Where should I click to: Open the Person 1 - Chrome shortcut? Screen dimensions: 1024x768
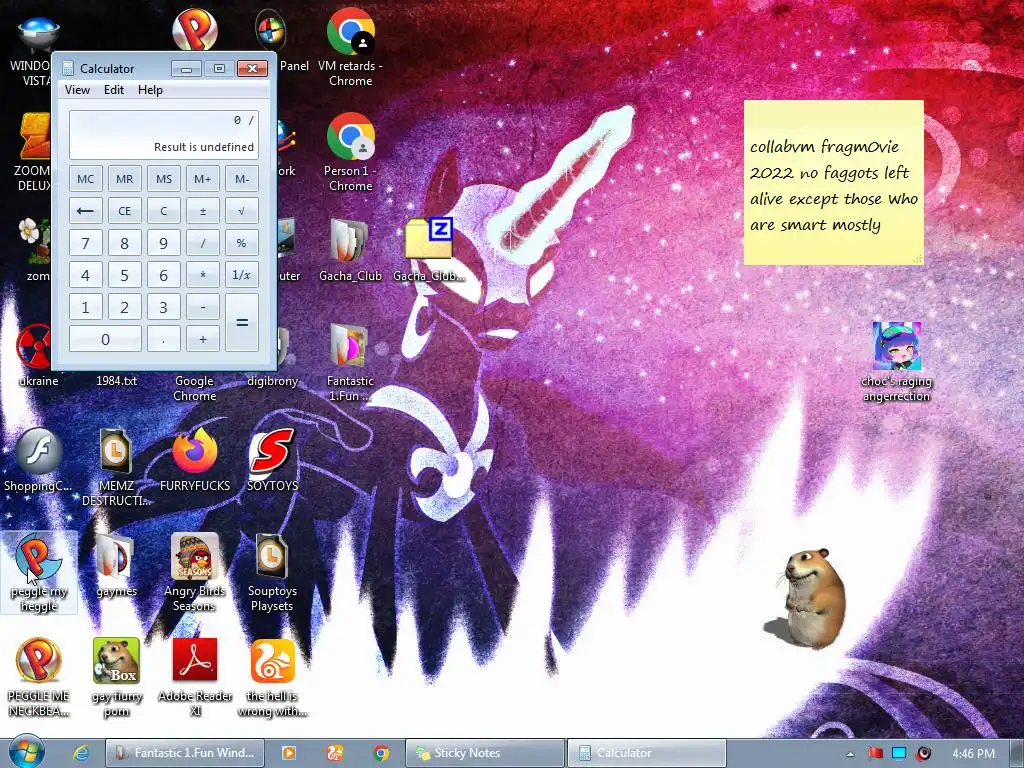click(x=351, y=153)
